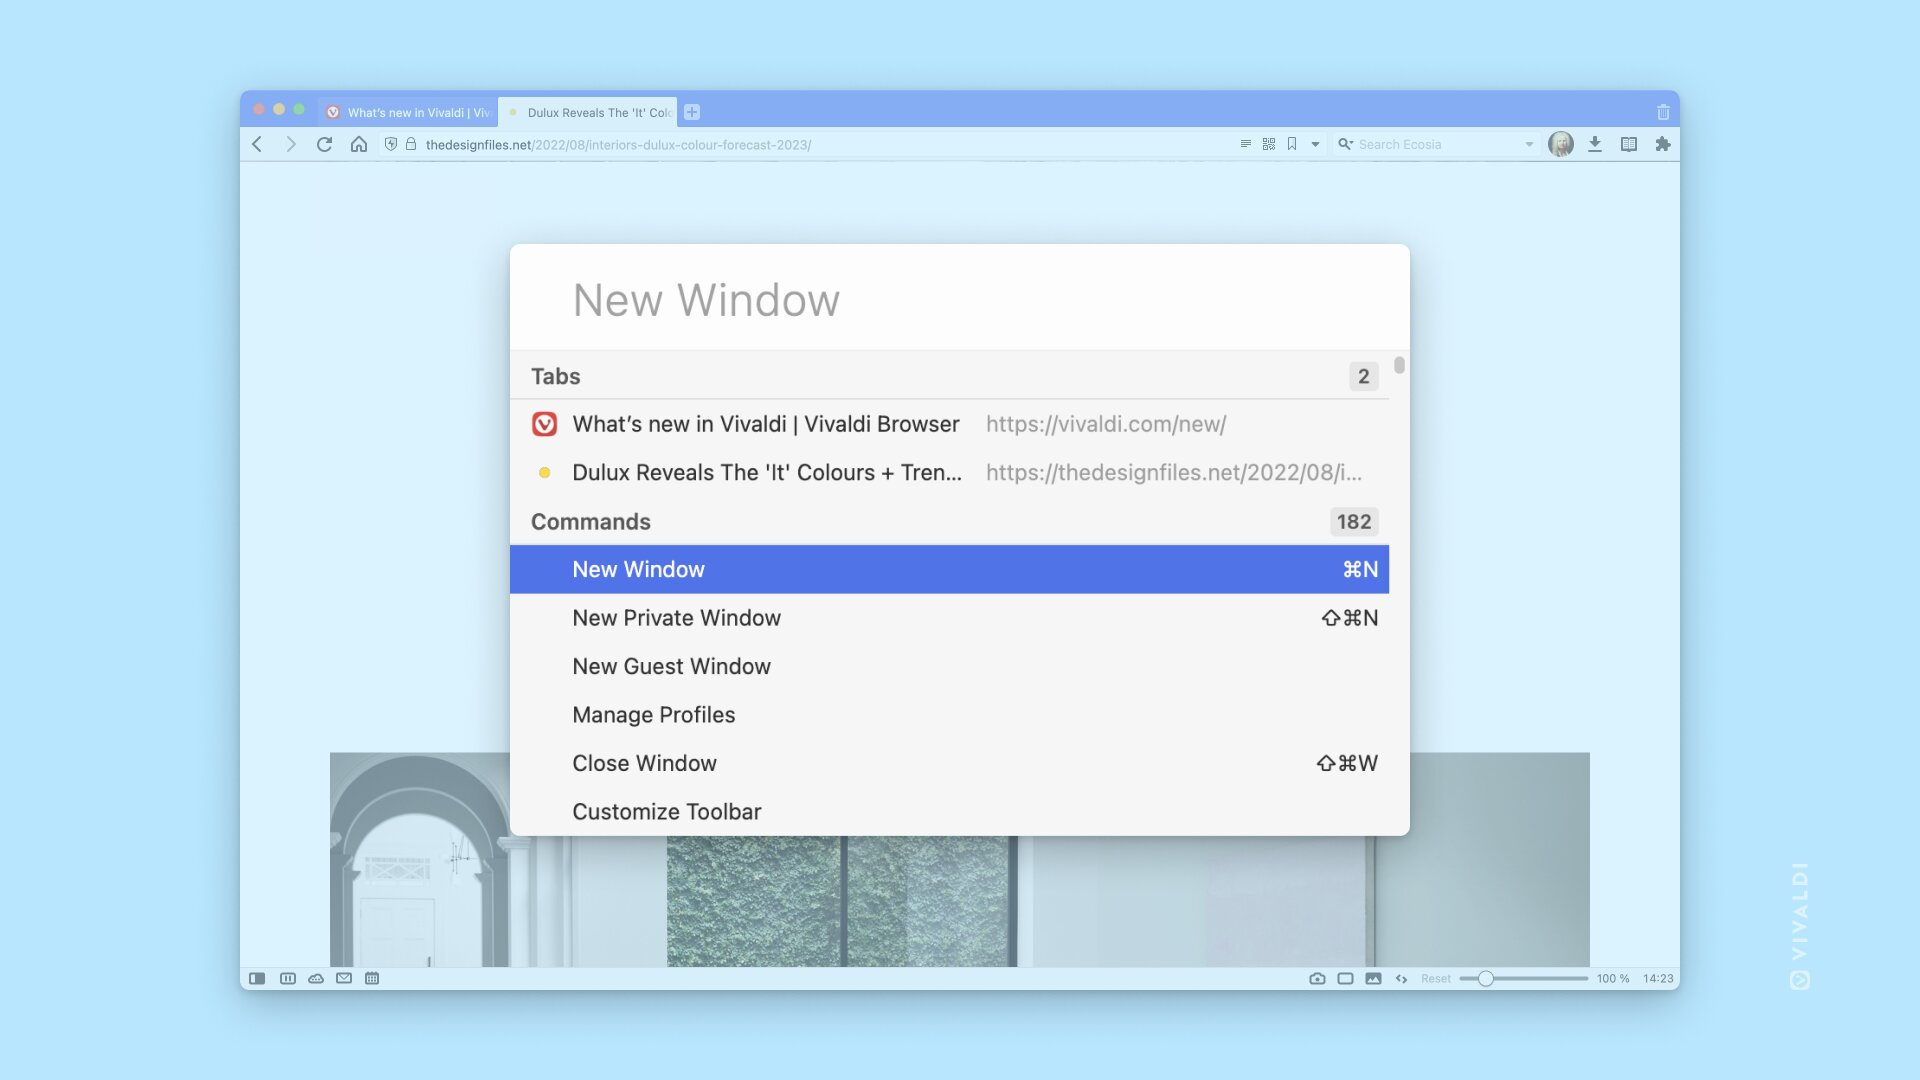Open the closed tabs trash icon
Image resolution: width=1920 pixels, height=1080 pixels.
[1663, 112]
